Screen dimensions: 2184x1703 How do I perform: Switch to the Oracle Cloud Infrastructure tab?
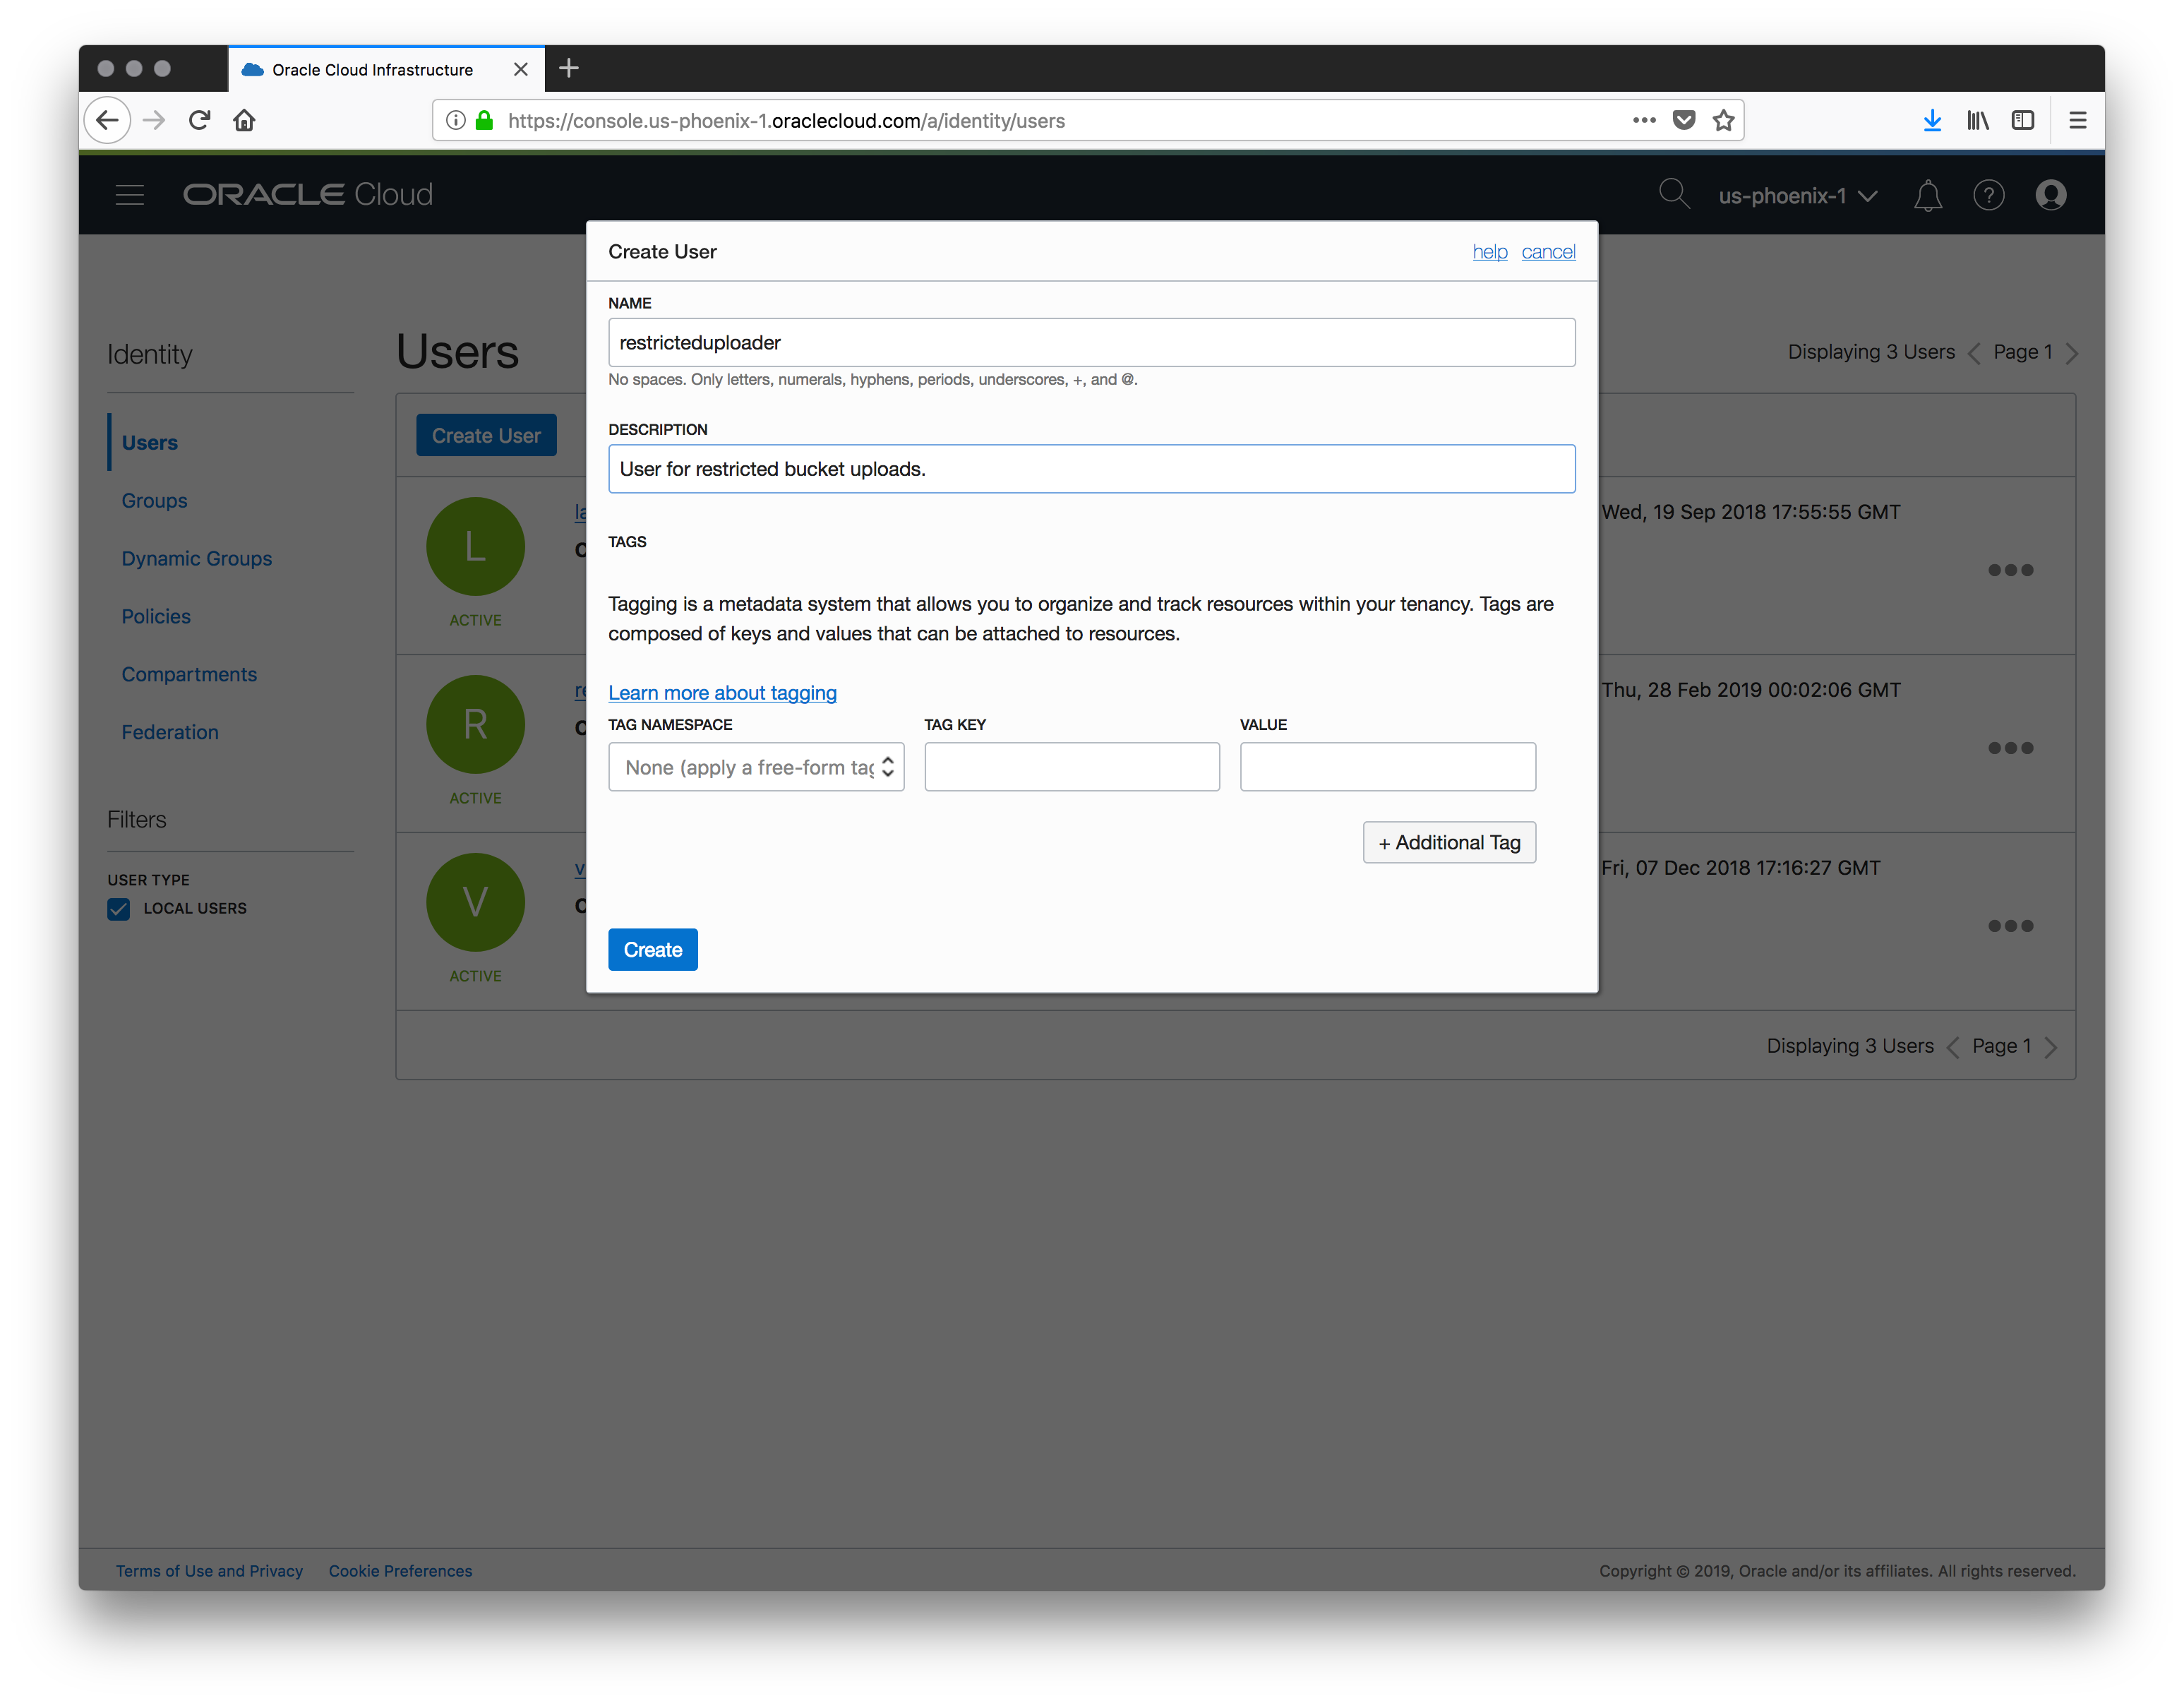pyautogui.click(x=373, y=70)
